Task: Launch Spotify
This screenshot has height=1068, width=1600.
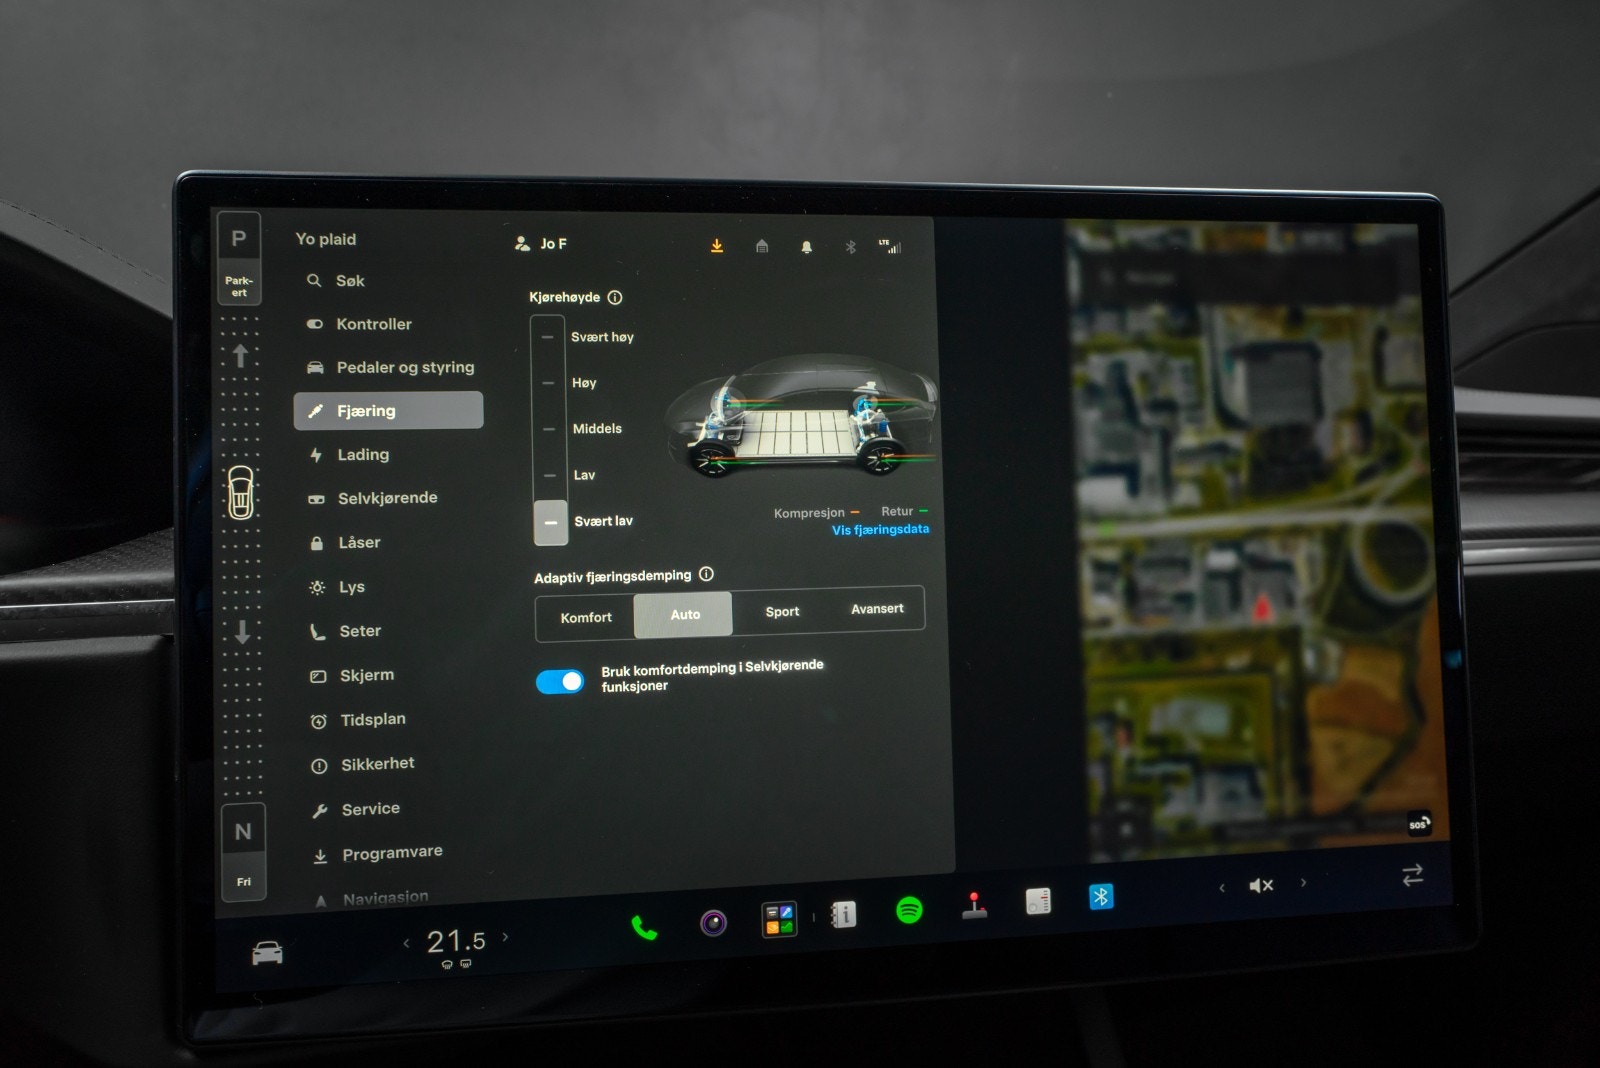Action: click(x=909, y=910)
